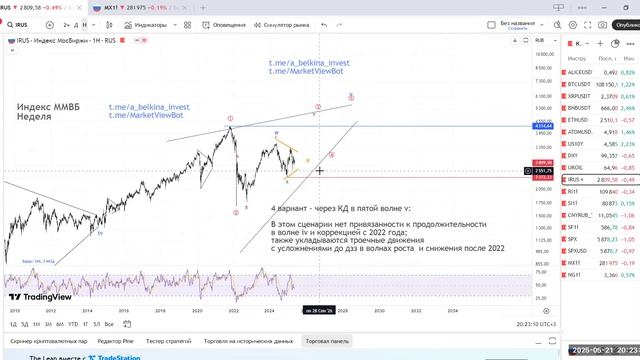This screenshot has width=640, height=360.
Task: Set the 1Д date range
Action: [13, 324]
